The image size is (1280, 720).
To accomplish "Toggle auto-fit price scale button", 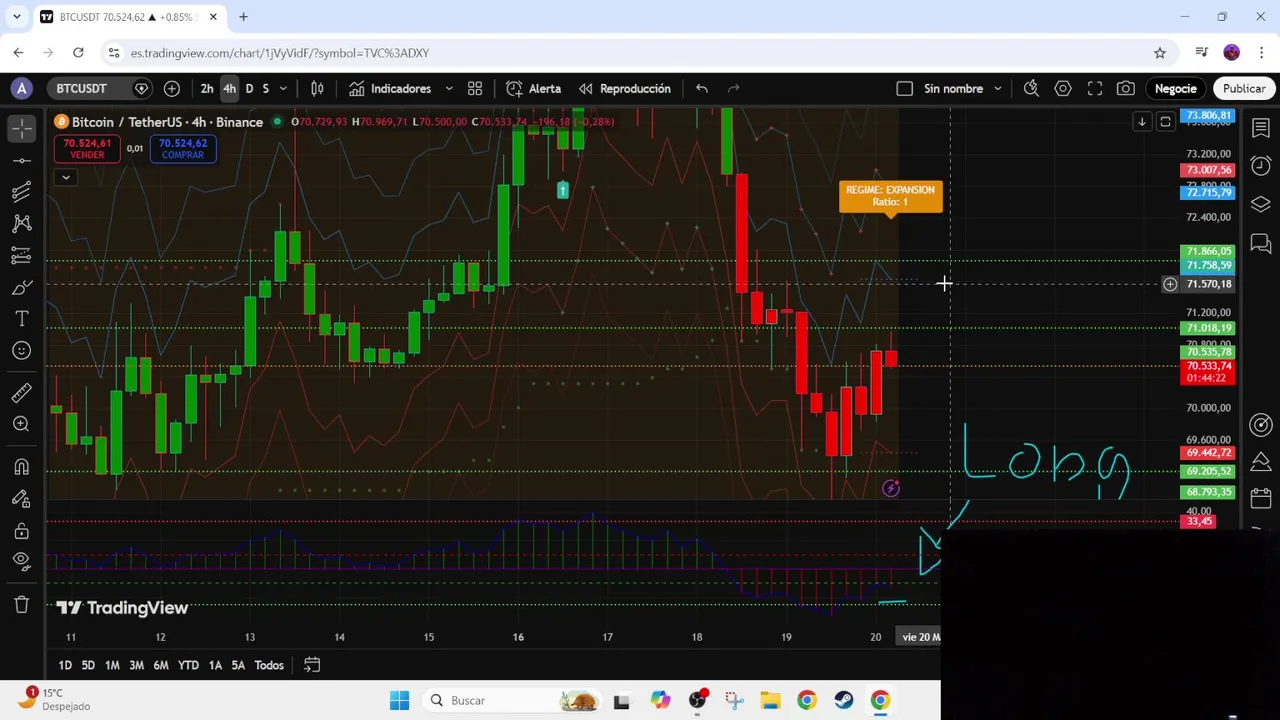I will [1165, 122].
